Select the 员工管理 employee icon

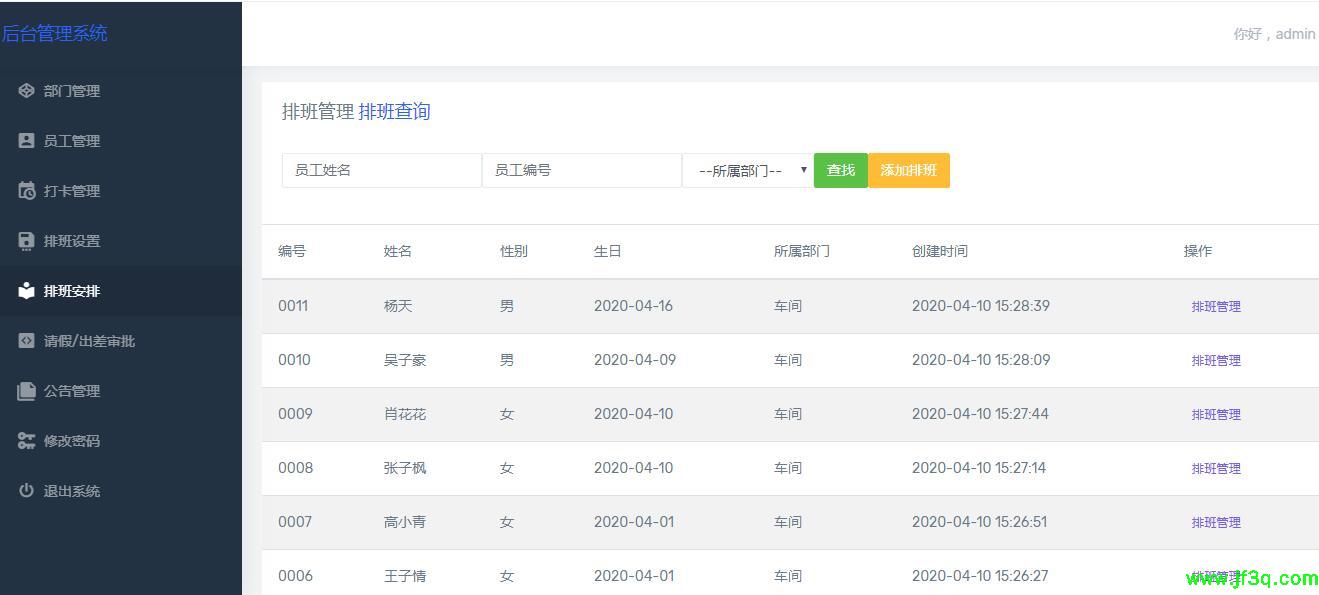coord(27,140)
